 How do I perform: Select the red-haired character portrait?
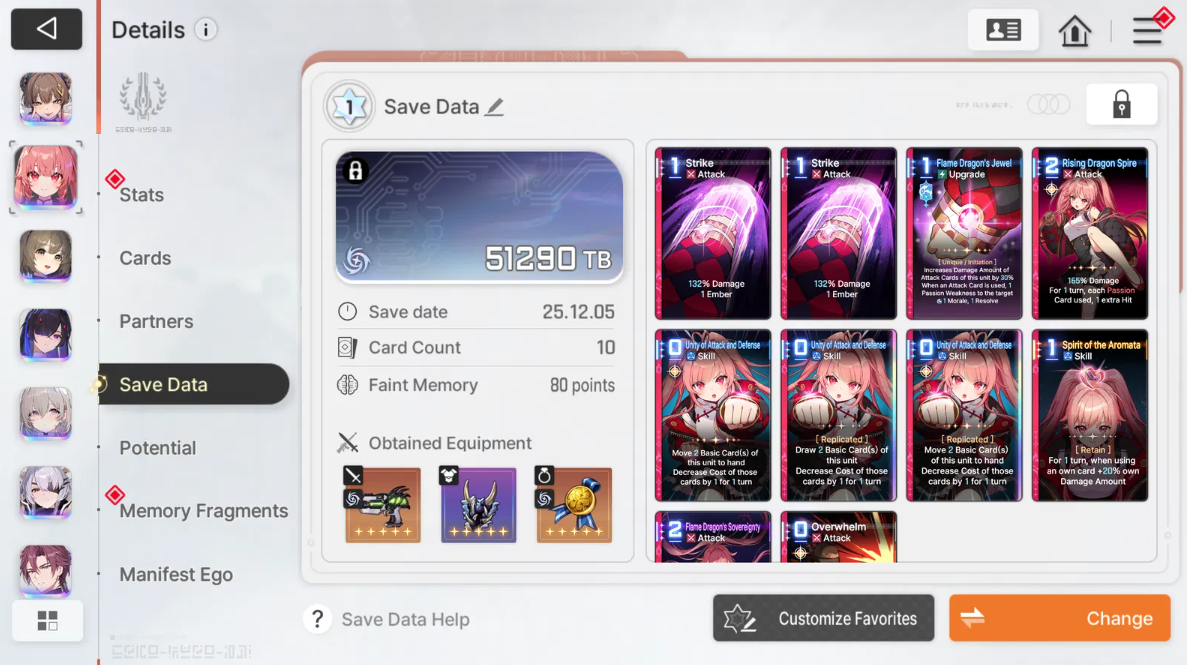tap(45, 178)
